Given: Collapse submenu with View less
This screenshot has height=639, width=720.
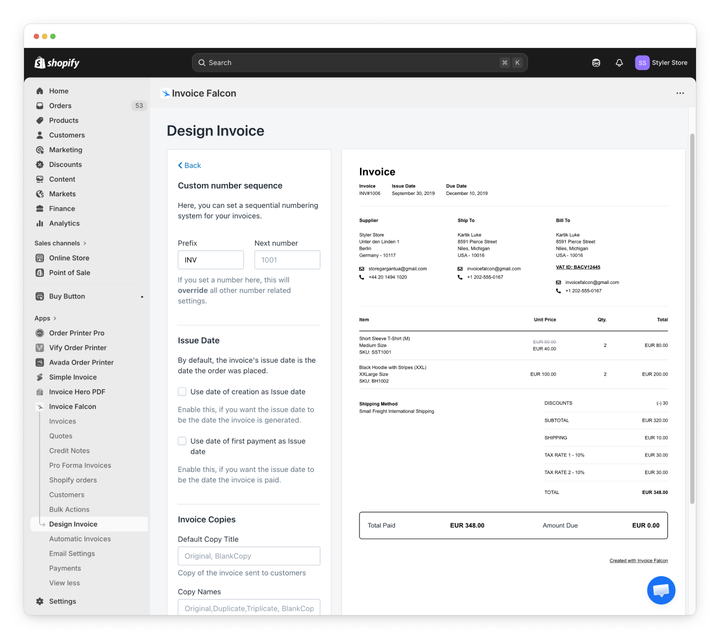Looking at the screenshot, I should [x=64, y=583].
